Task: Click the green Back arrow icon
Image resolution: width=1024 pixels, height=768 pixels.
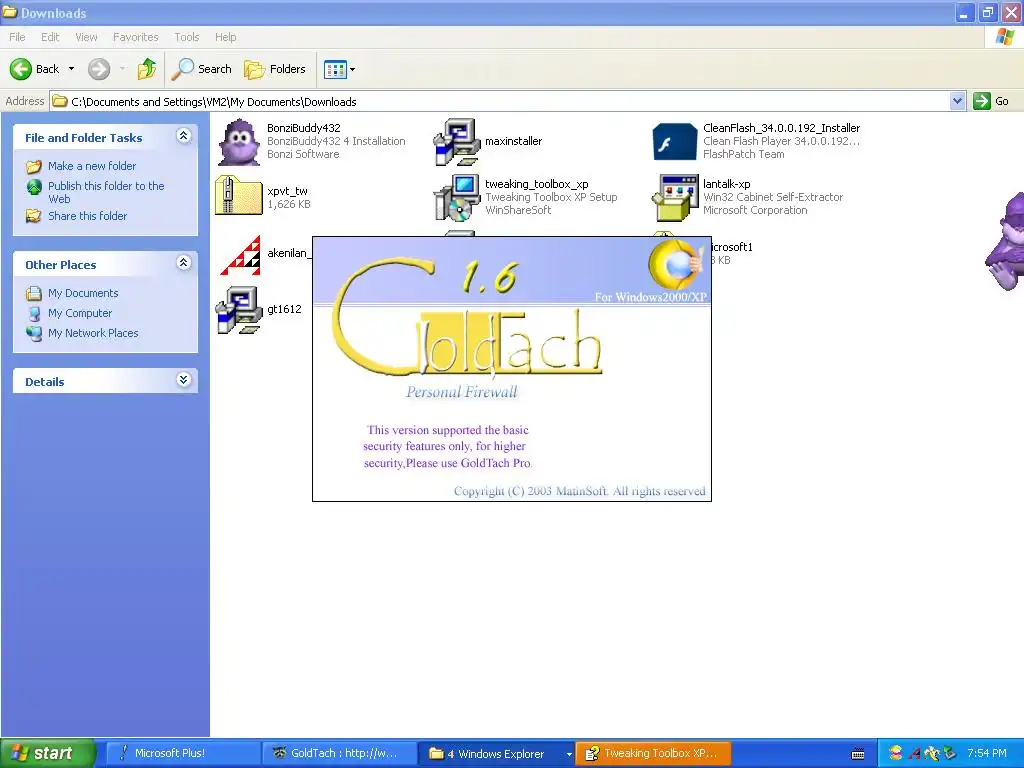Action: (x=20, y=69)
